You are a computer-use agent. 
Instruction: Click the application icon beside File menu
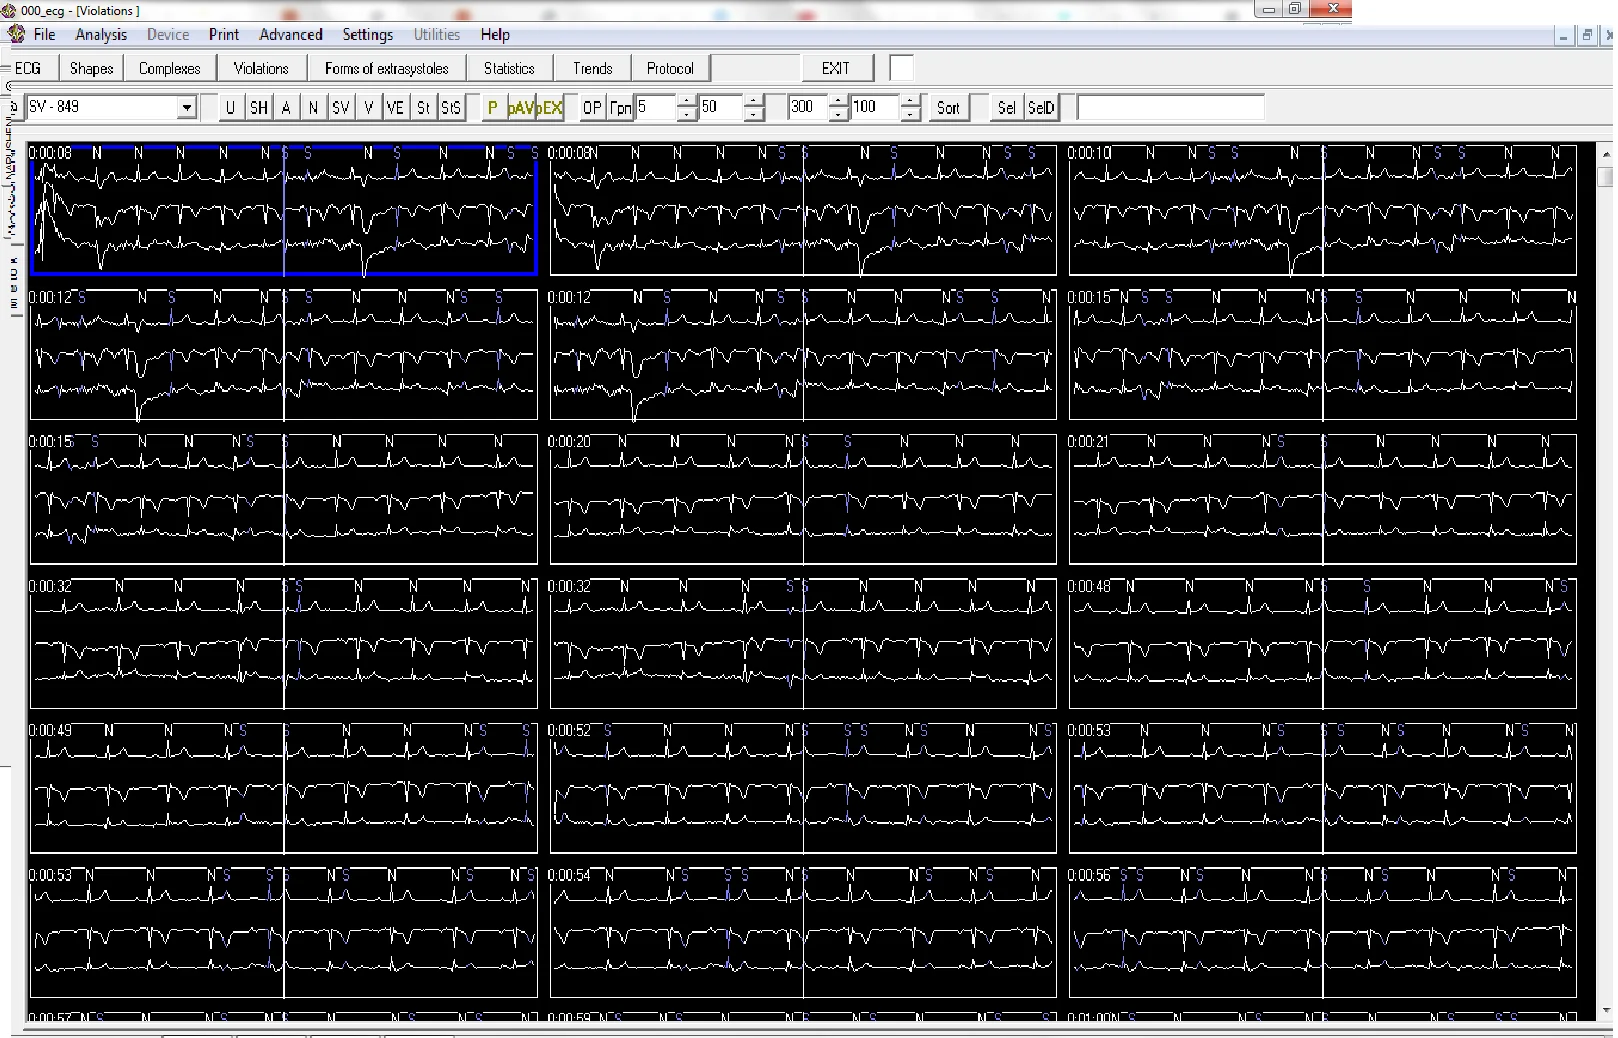pos(16,34)
